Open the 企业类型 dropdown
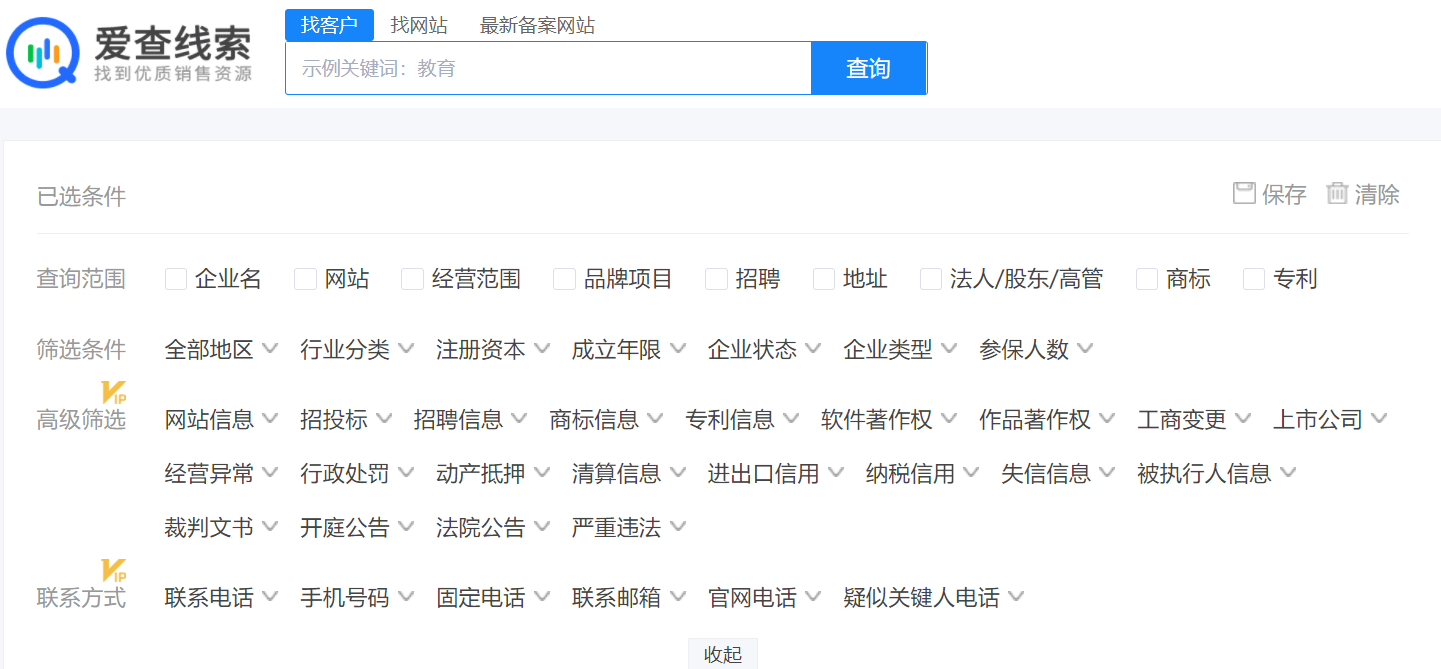 click(x=901, y=349)
